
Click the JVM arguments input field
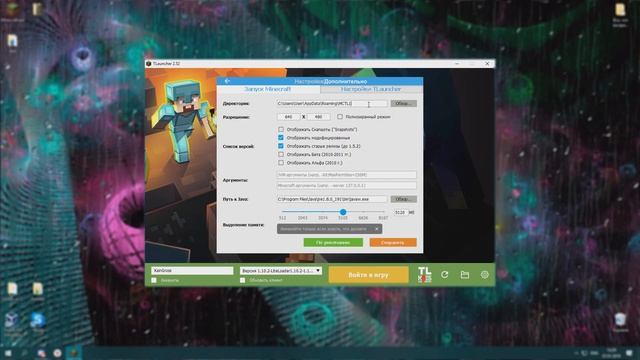(x=347, y=175)
